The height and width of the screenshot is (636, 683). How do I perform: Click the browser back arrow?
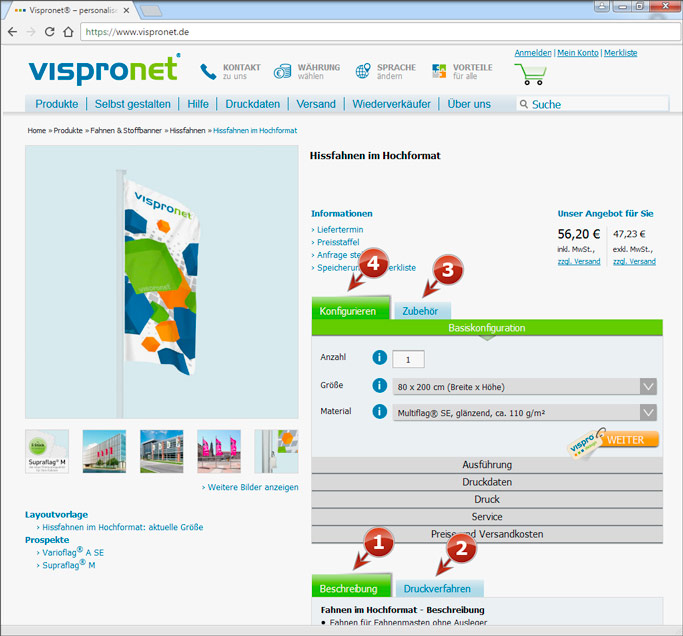click(13, 32)
